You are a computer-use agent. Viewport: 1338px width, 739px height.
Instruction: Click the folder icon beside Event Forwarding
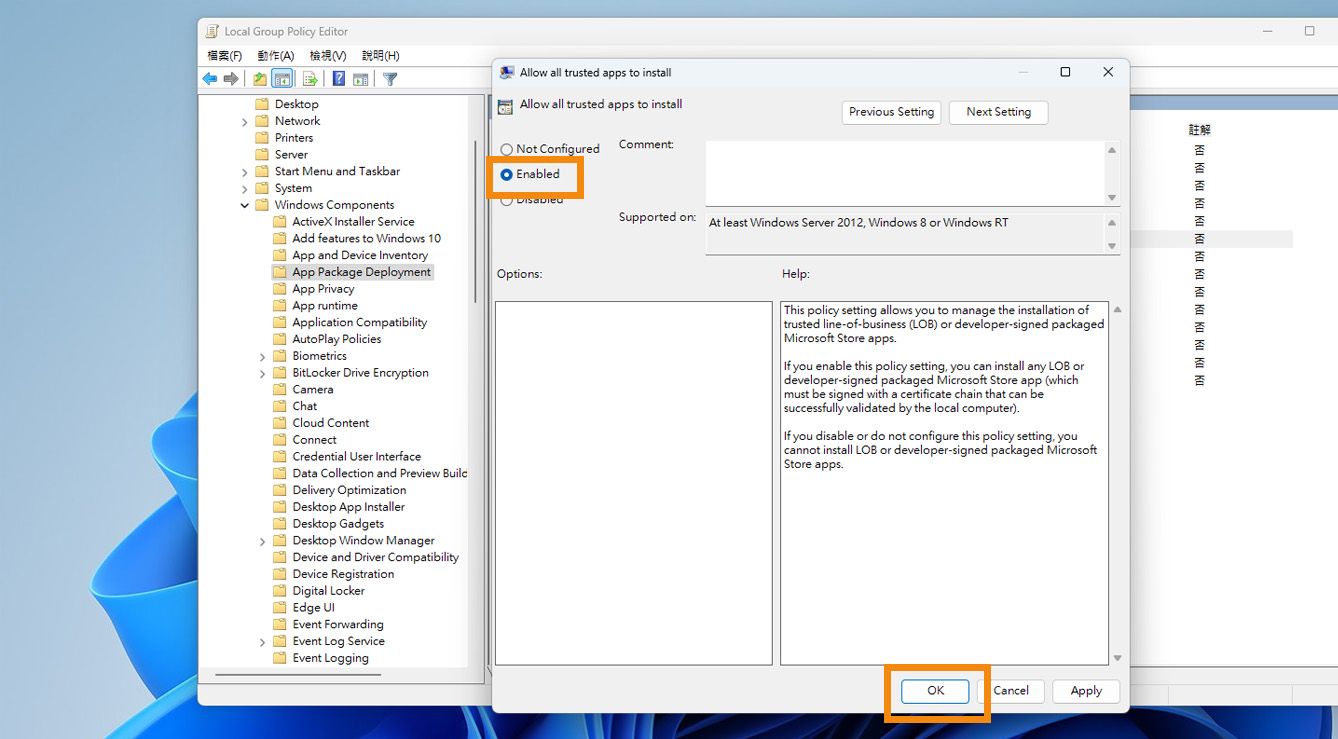(280, 625)
